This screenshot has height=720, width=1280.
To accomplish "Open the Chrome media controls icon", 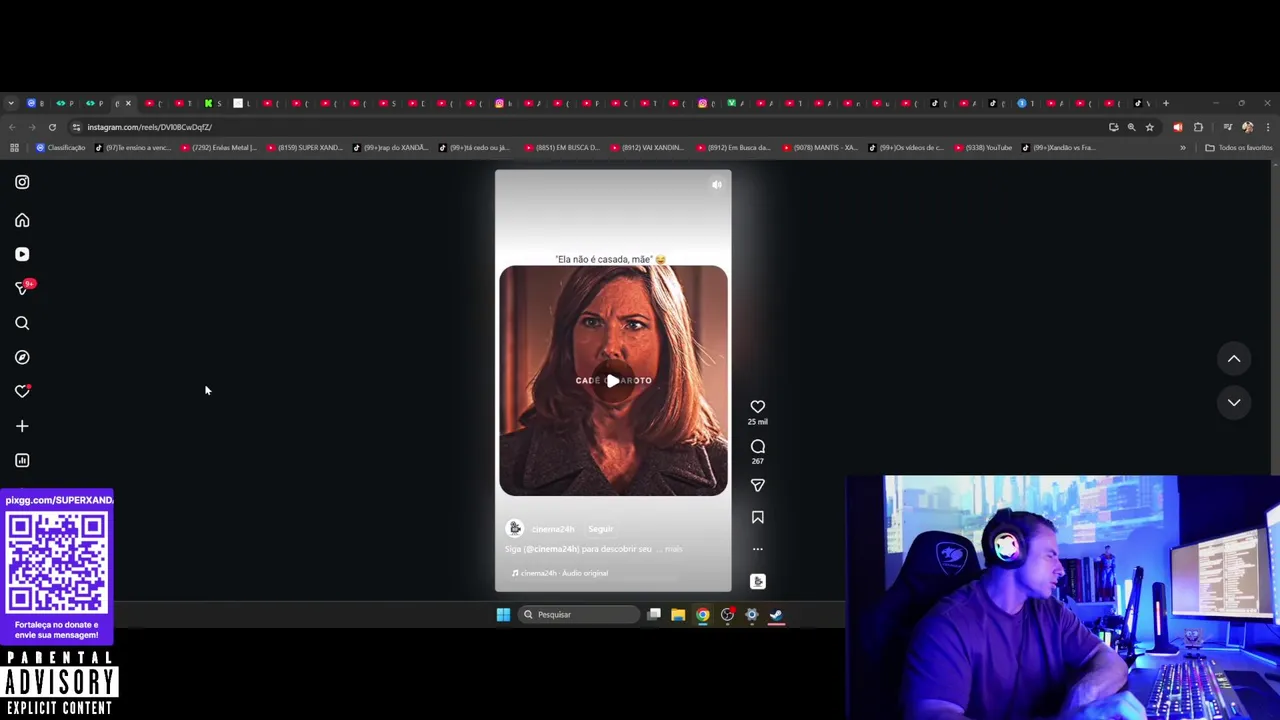I will pos(1227,127).
